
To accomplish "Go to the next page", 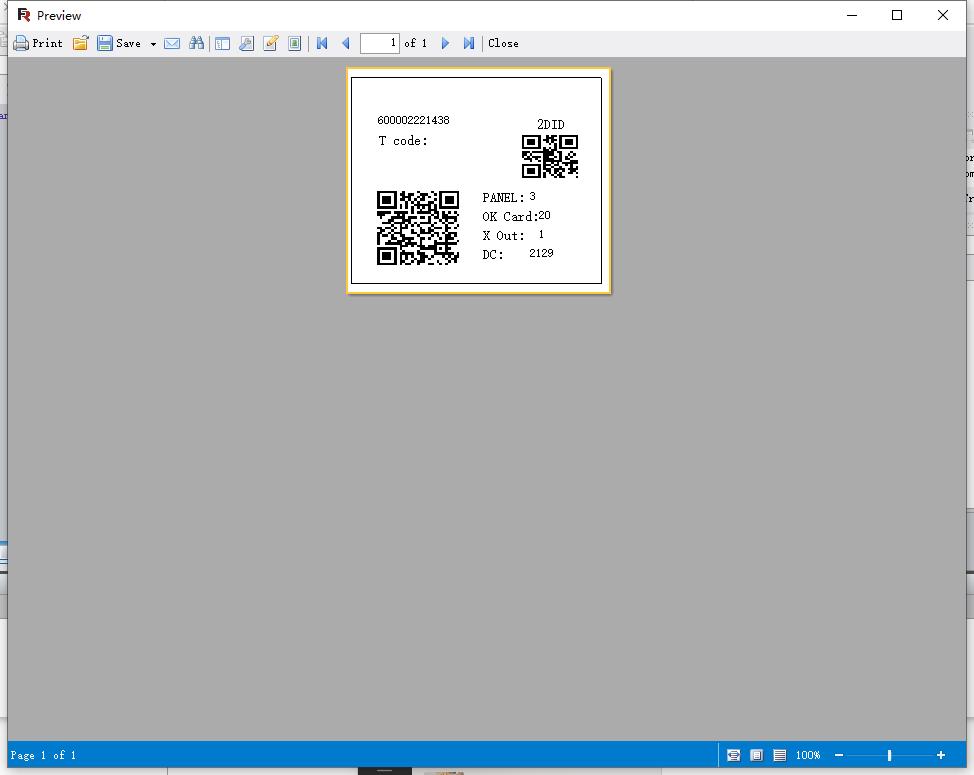I will [446, 43].
